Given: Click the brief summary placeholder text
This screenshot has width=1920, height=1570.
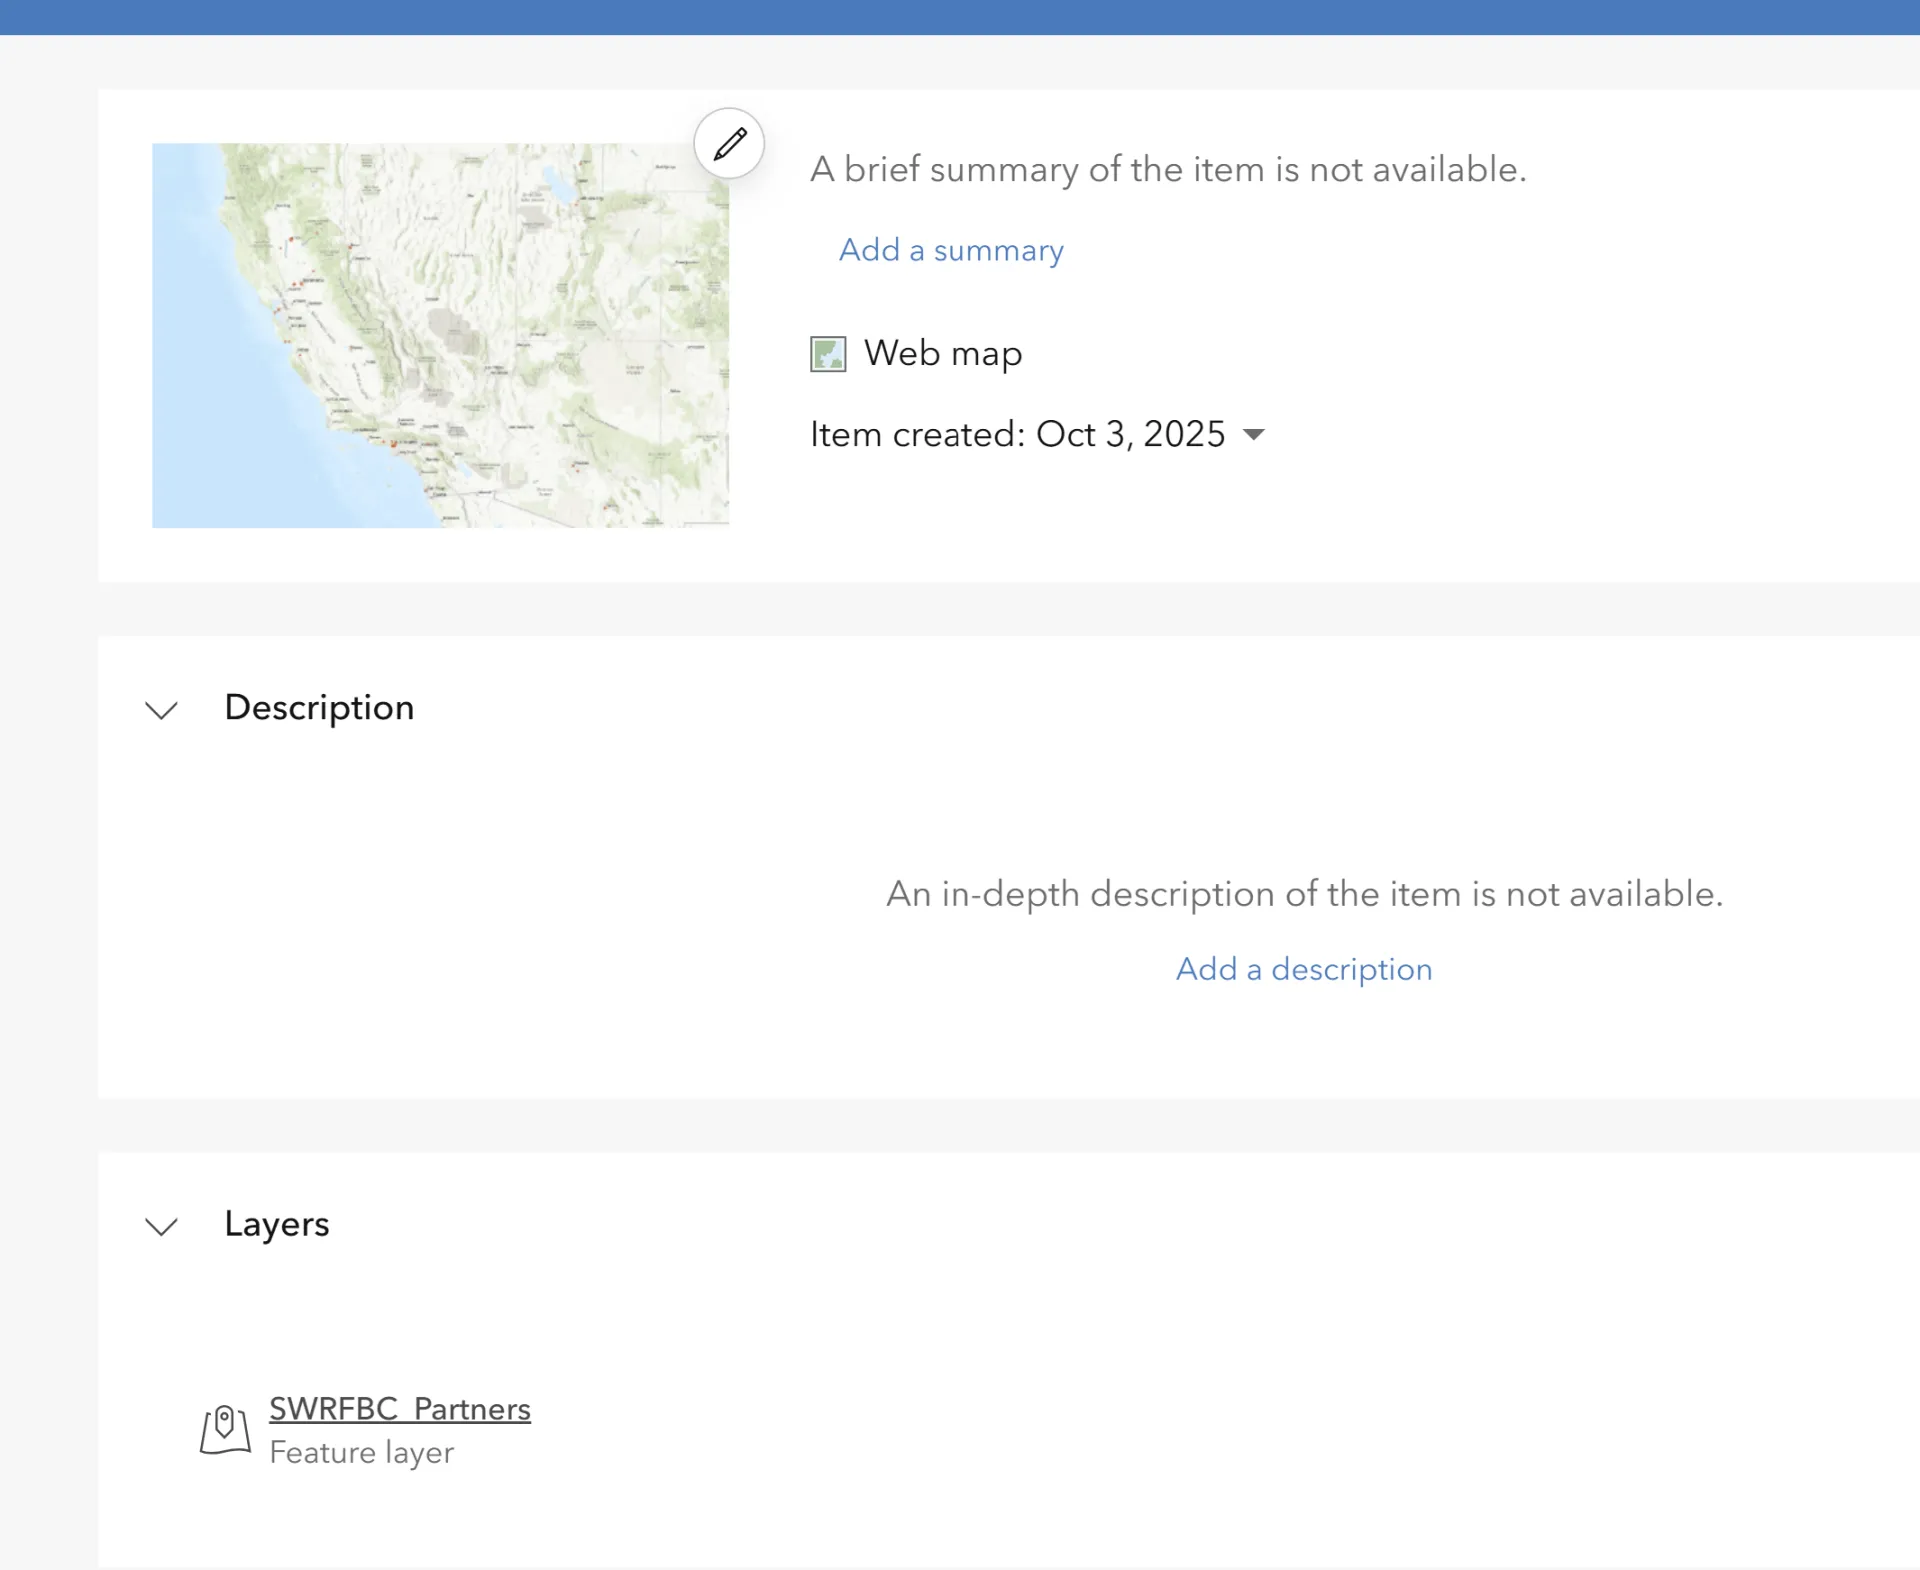Looking at the screenshot, I should pyautogui.click(x=1167, y=169).
